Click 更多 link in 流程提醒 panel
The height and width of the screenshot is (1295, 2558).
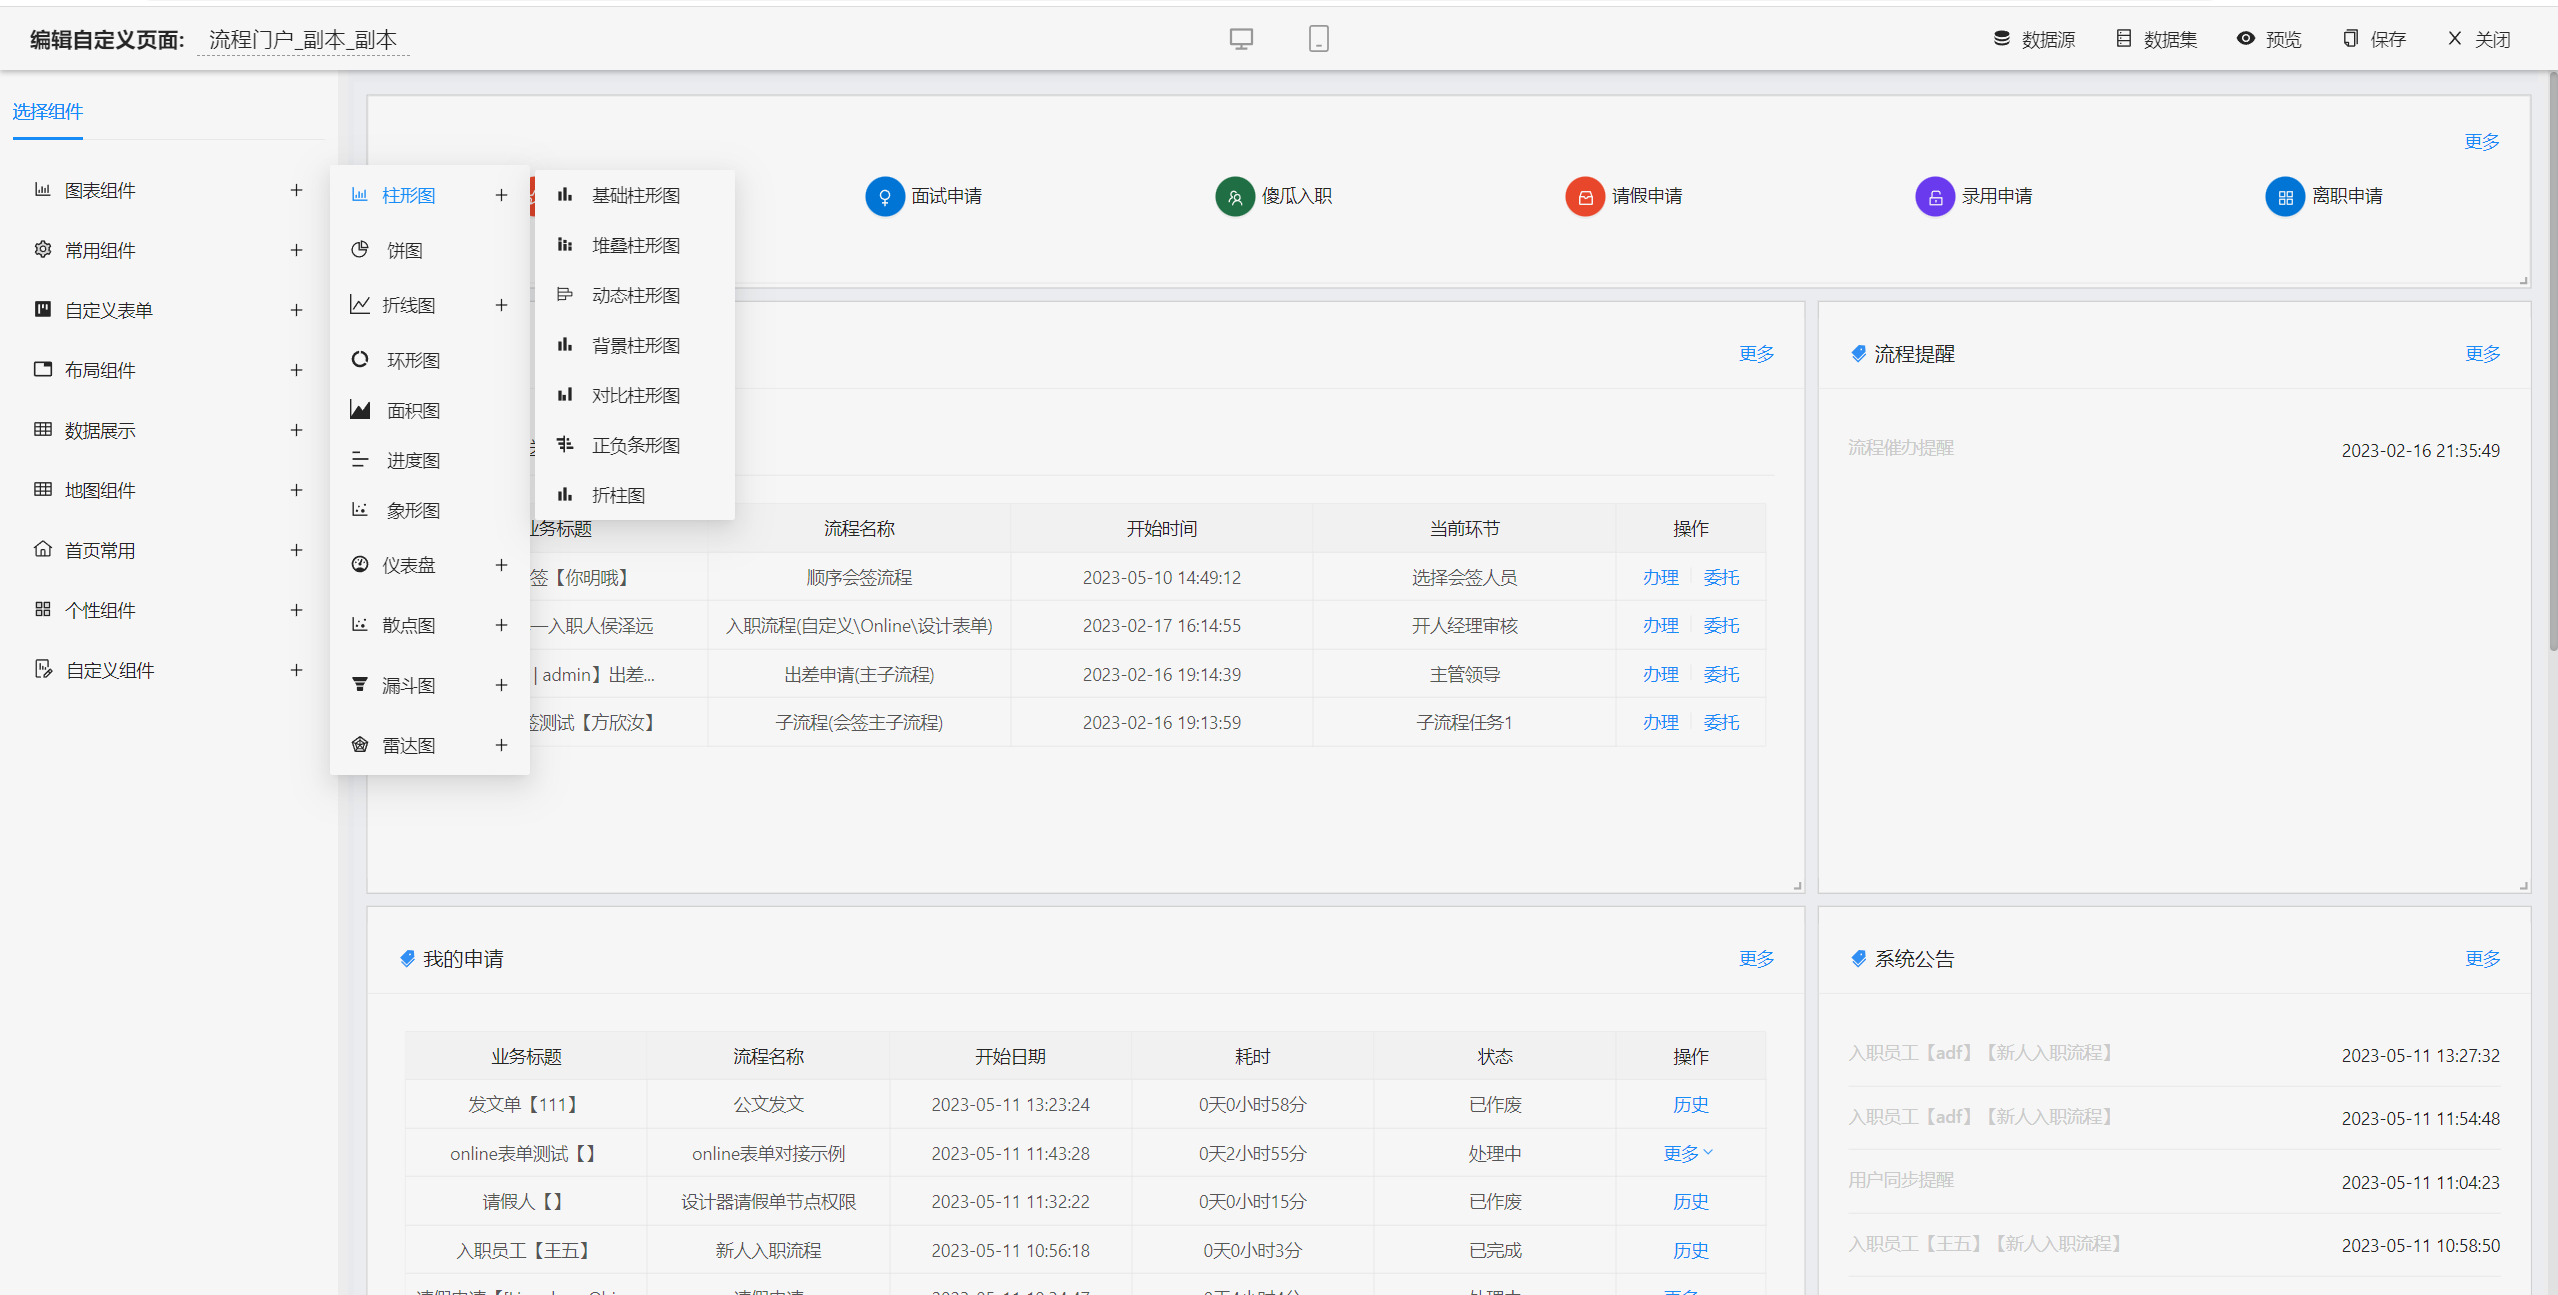(2482, 353)
